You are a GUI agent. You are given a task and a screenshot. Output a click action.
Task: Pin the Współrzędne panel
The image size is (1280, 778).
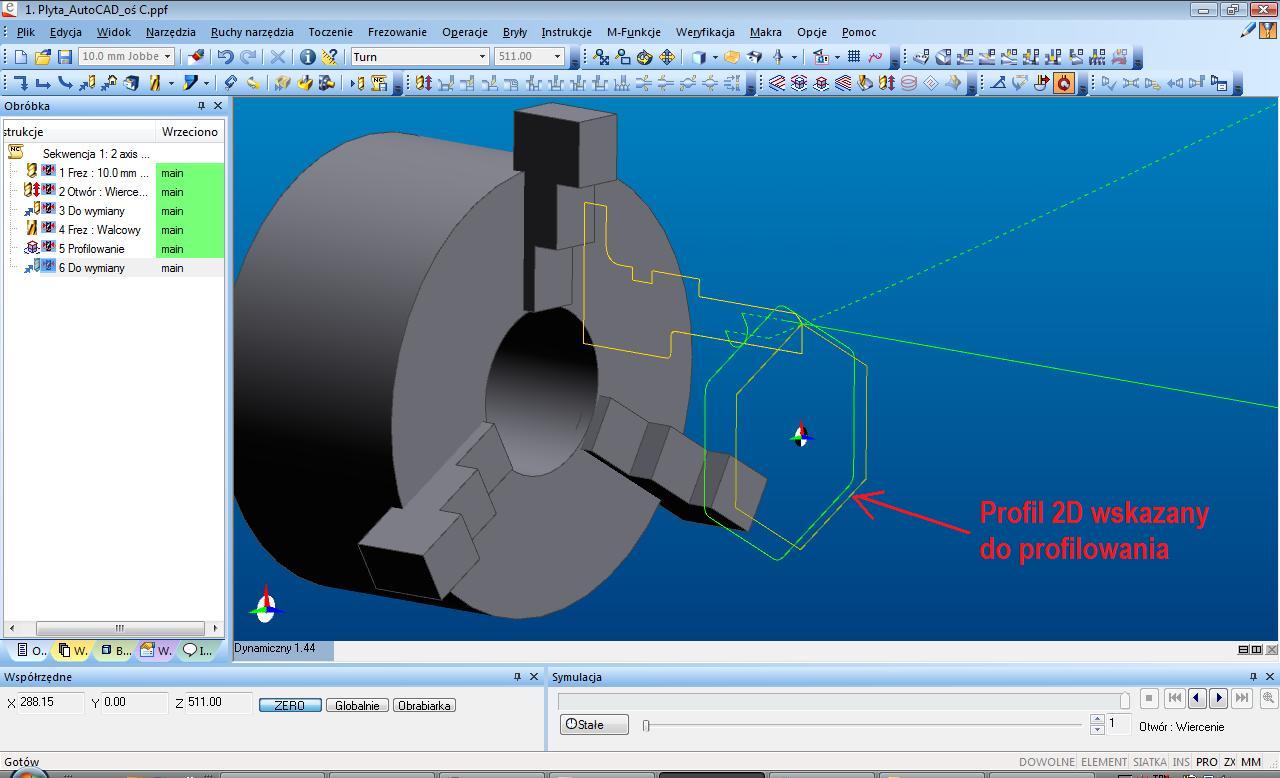coord(517,677)
